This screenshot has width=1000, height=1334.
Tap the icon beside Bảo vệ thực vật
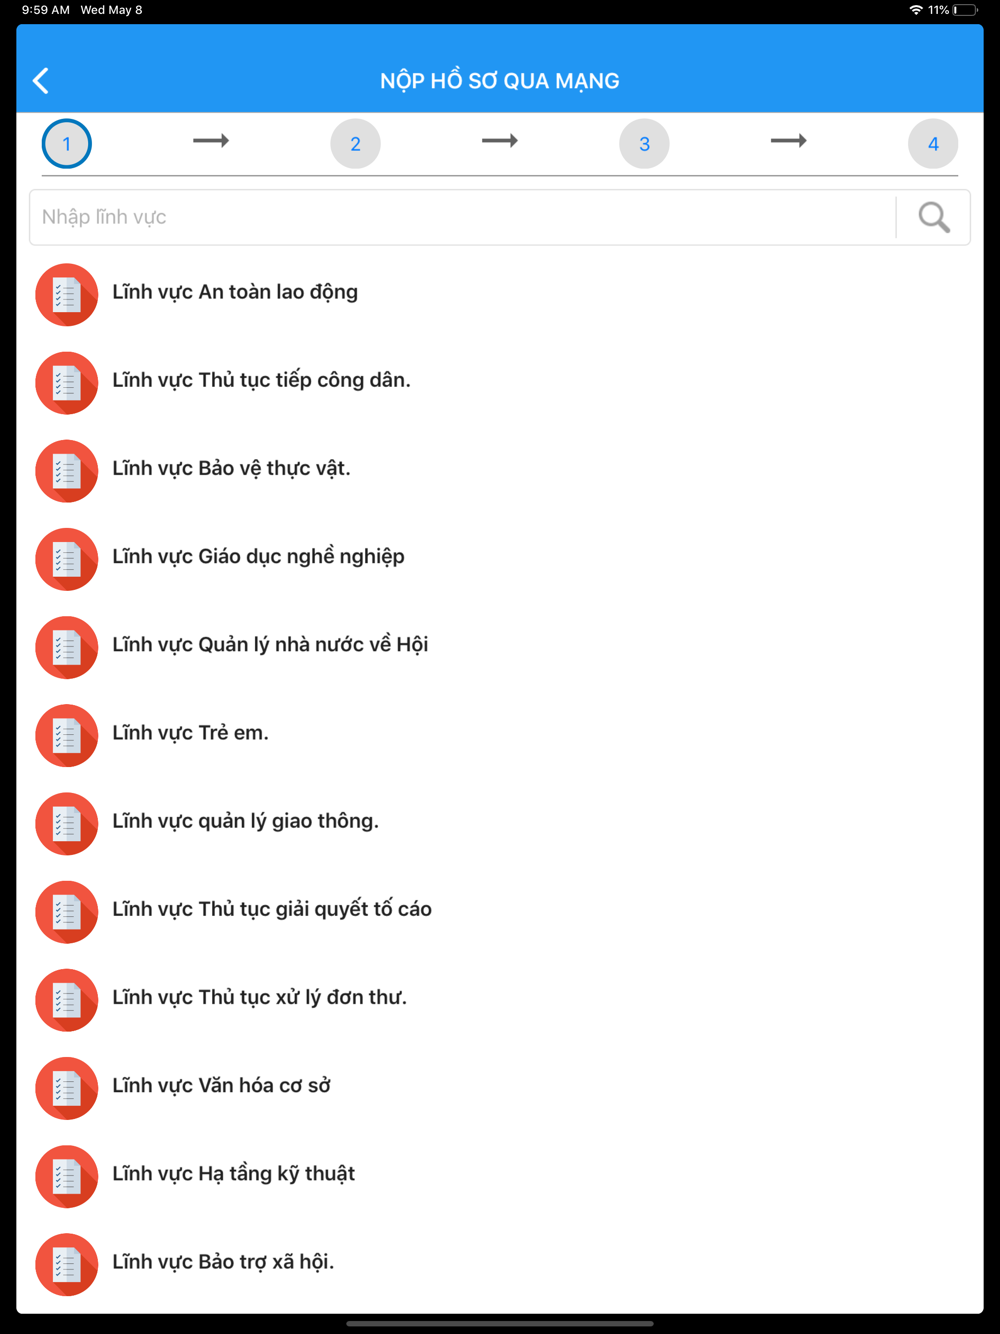pyautogui.click(x=67, y=471)
